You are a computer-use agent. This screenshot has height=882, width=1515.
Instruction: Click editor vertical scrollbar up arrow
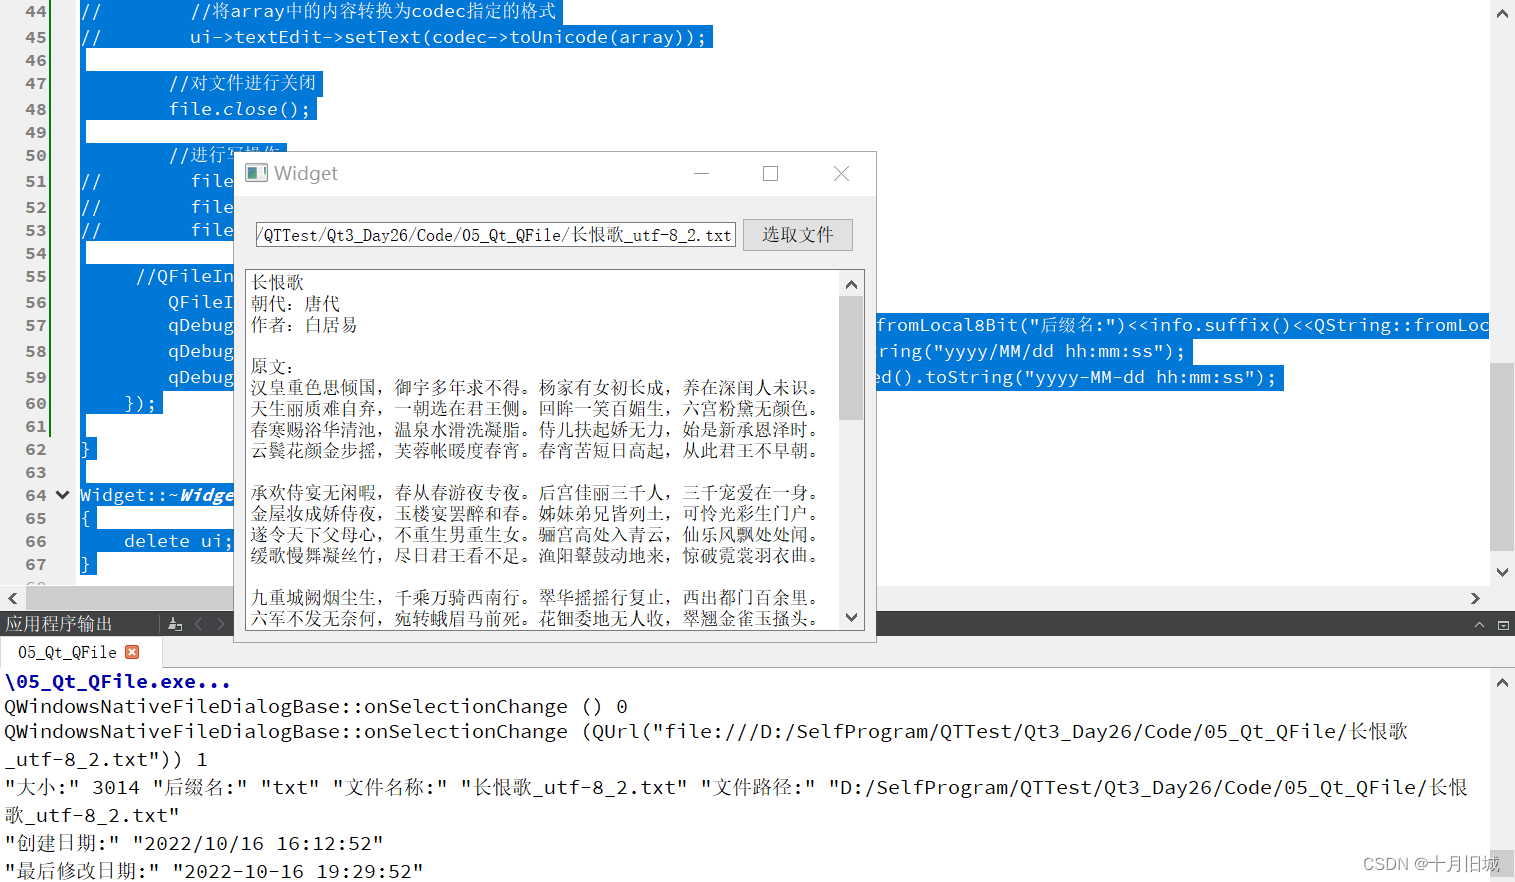coord(1502,13)
